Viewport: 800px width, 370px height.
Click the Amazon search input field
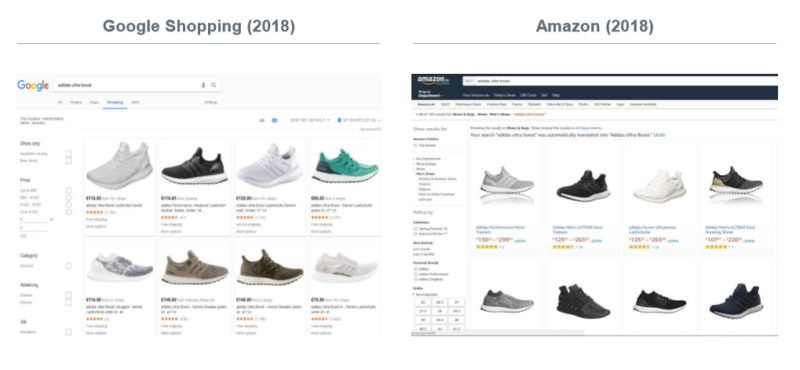(627, 81)
